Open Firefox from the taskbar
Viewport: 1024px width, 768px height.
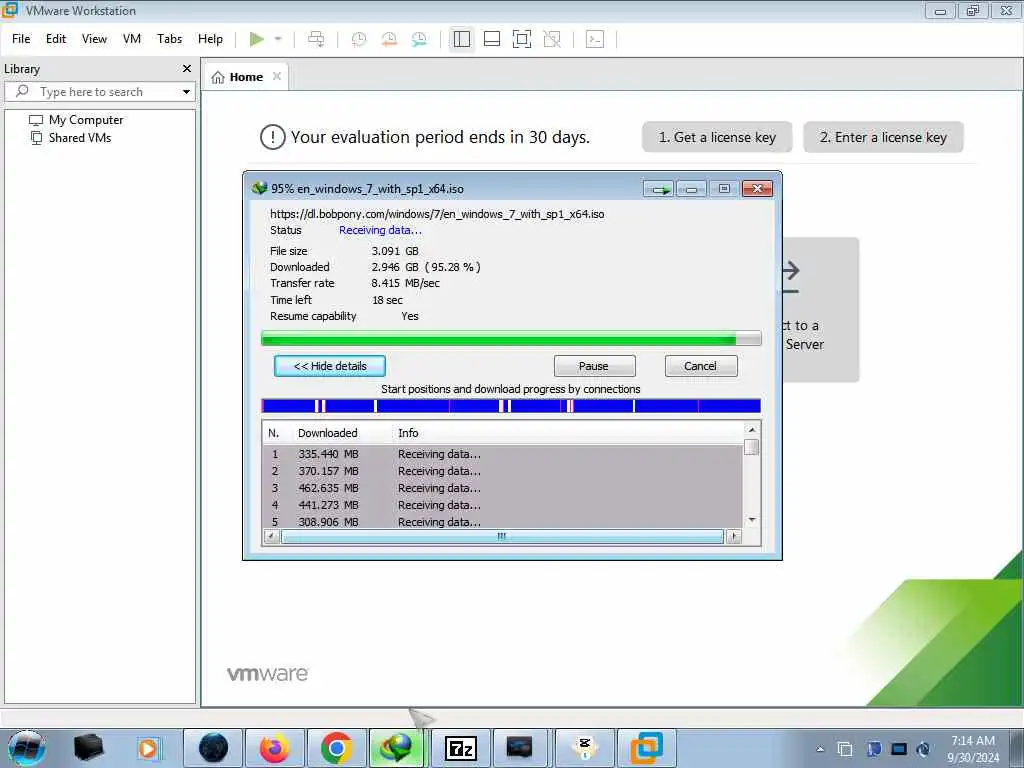coord(274,748)
